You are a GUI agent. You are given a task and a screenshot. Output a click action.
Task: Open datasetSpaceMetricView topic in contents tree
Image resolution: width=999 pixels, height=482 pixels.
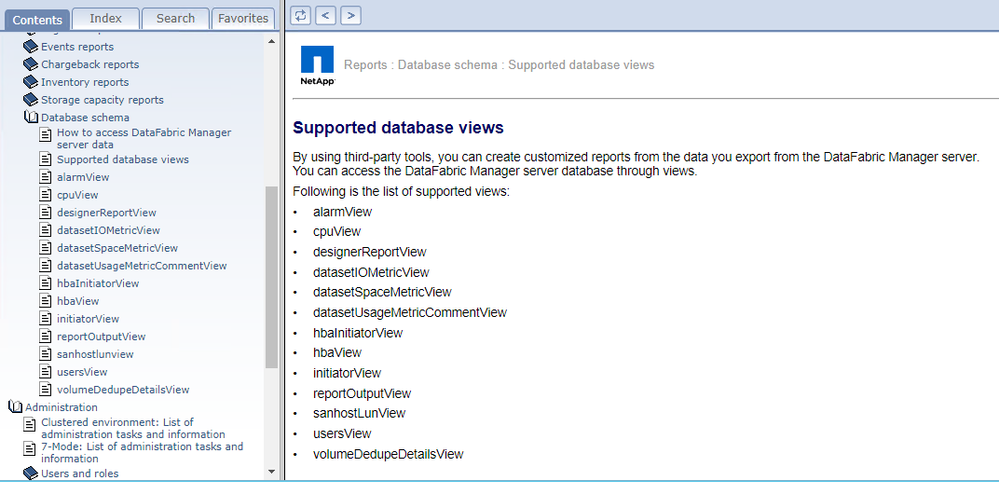click(117, 248)
